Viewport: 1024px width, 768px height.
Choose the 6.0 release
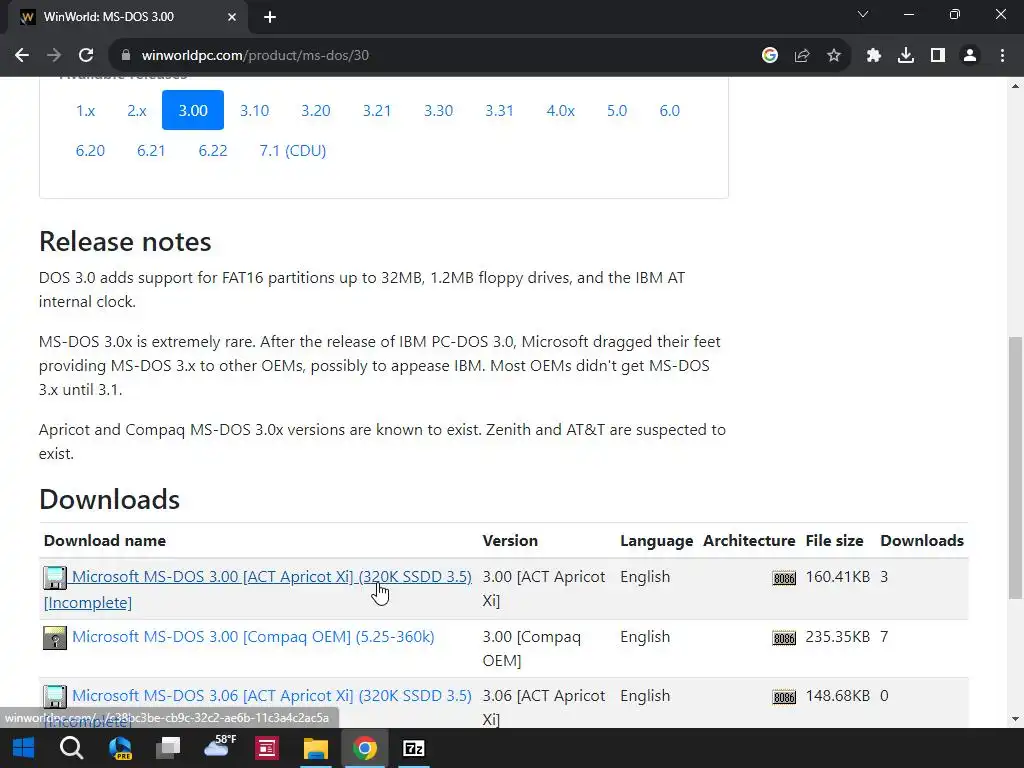pyautogui.click(x=669, y=110)
